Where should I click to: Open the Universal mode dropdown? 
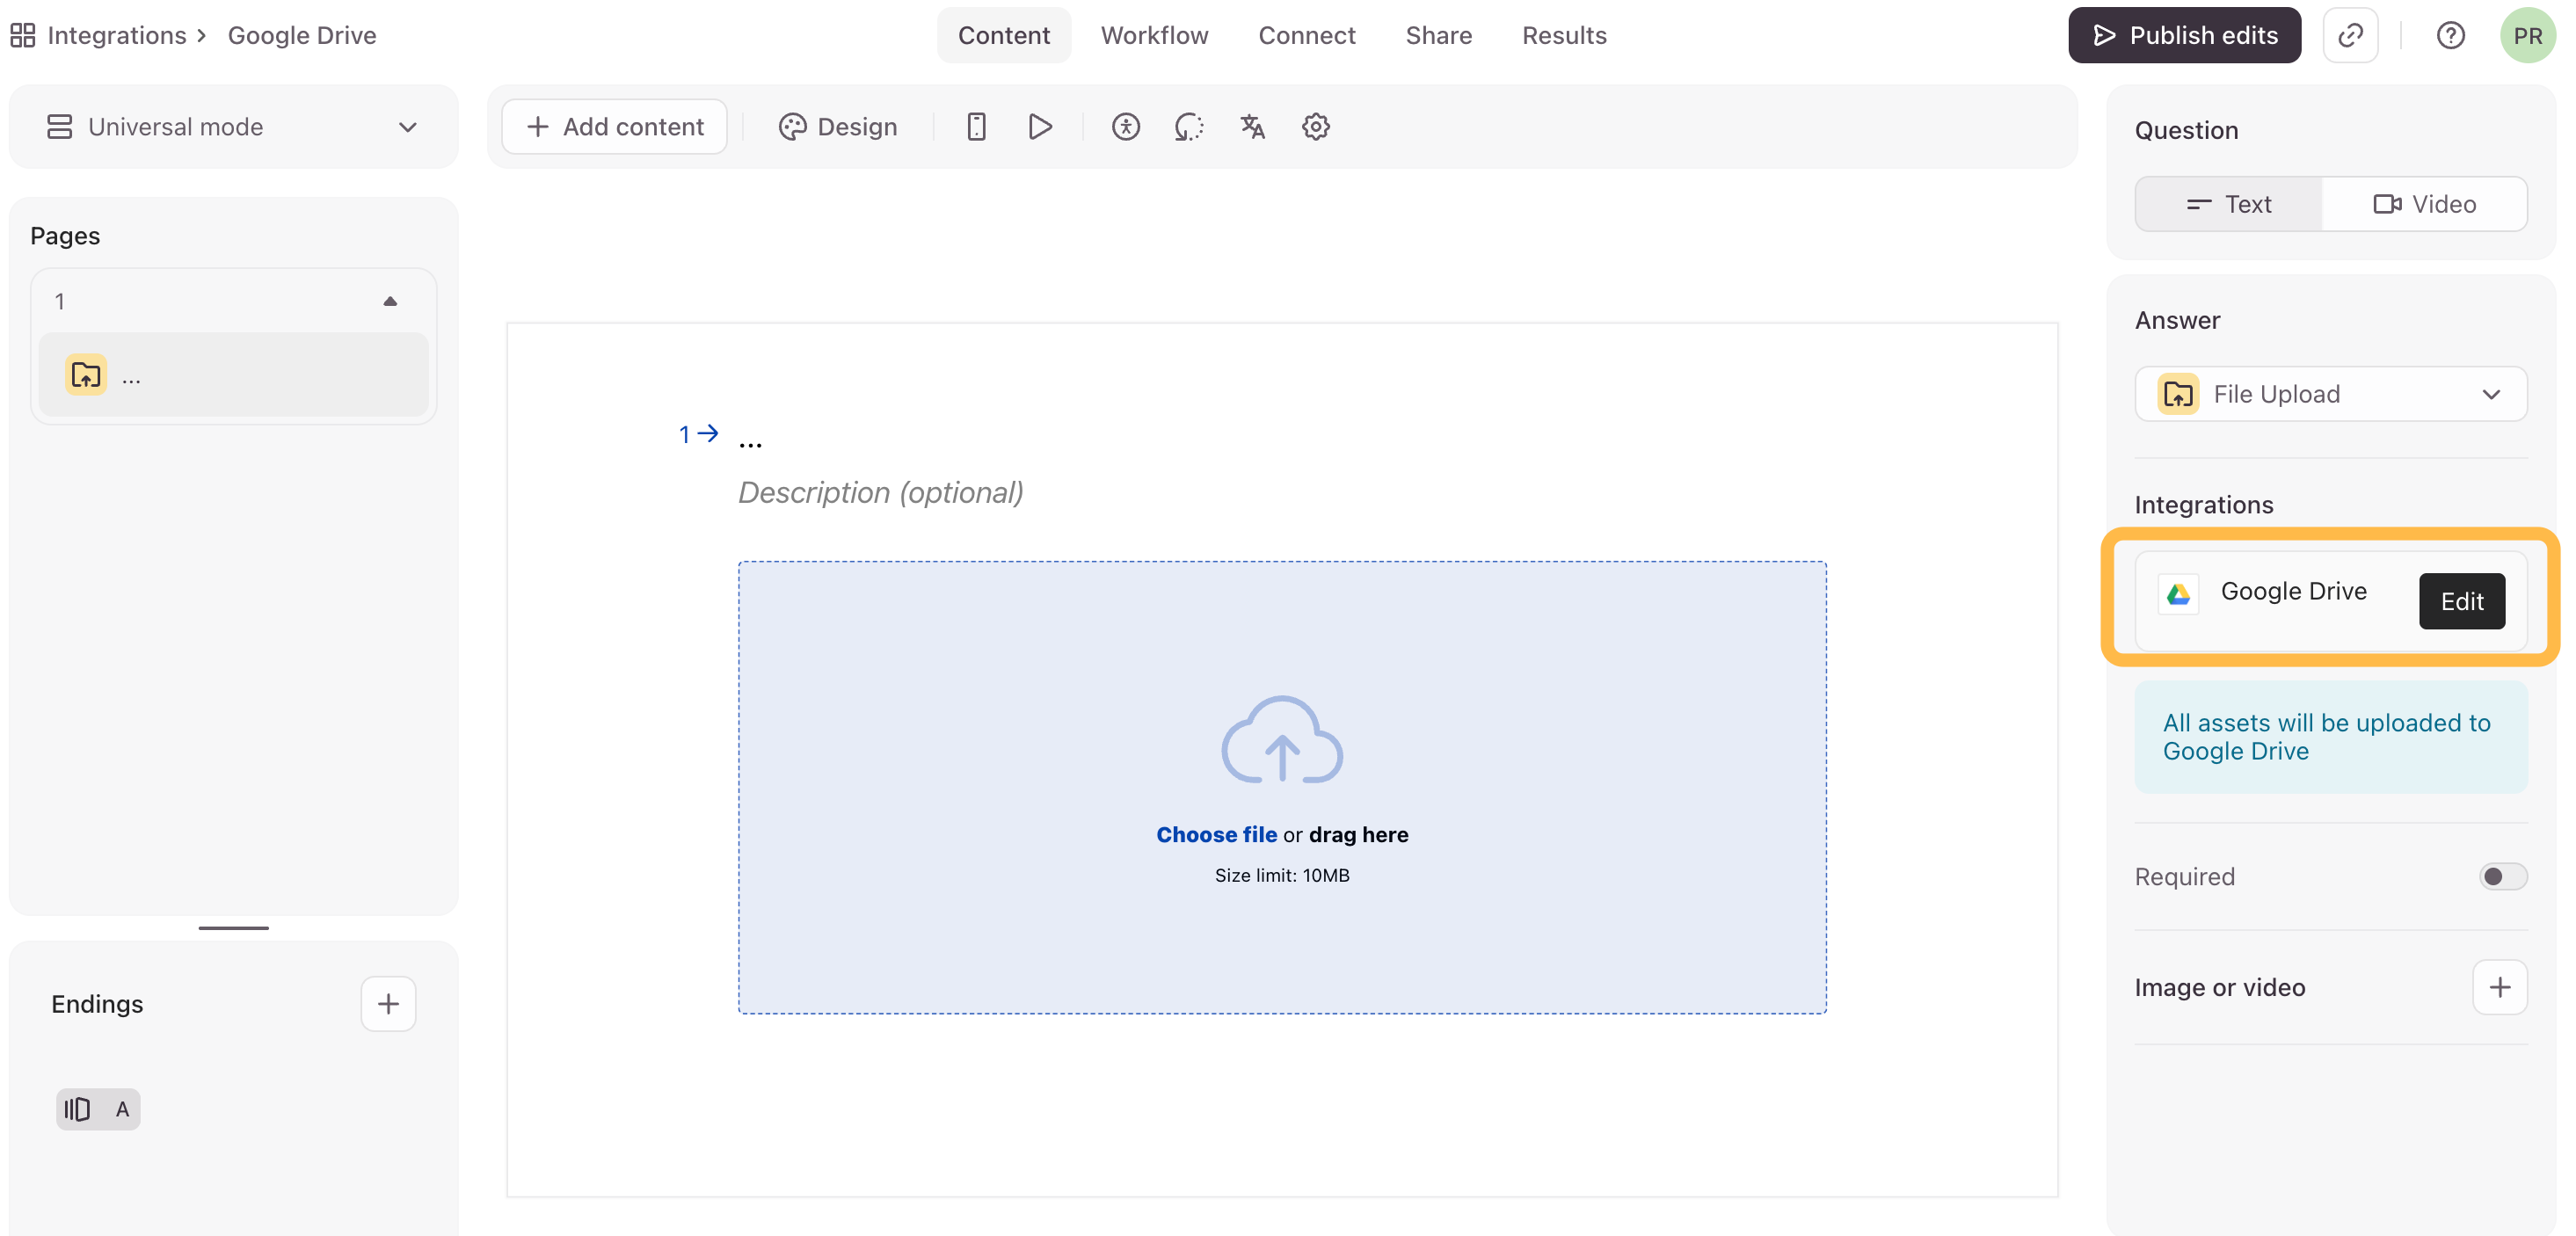tap(232, 127)
